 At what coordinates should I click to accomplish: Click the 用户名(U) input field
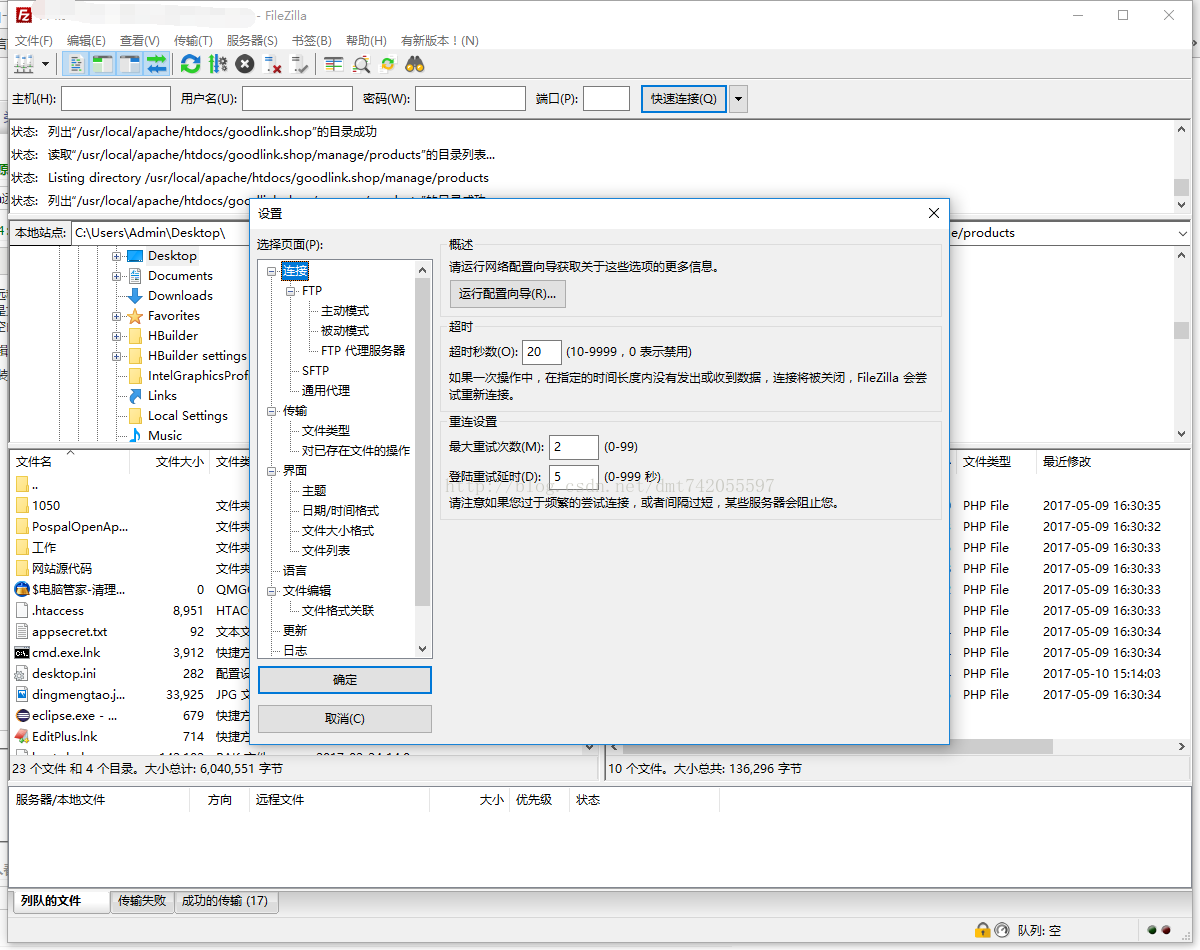pos(297,99)
